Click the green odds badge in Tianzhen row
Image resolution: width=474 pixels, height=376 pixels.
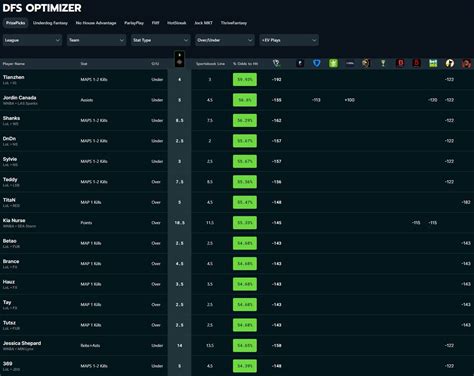click(x=245, y=80)
